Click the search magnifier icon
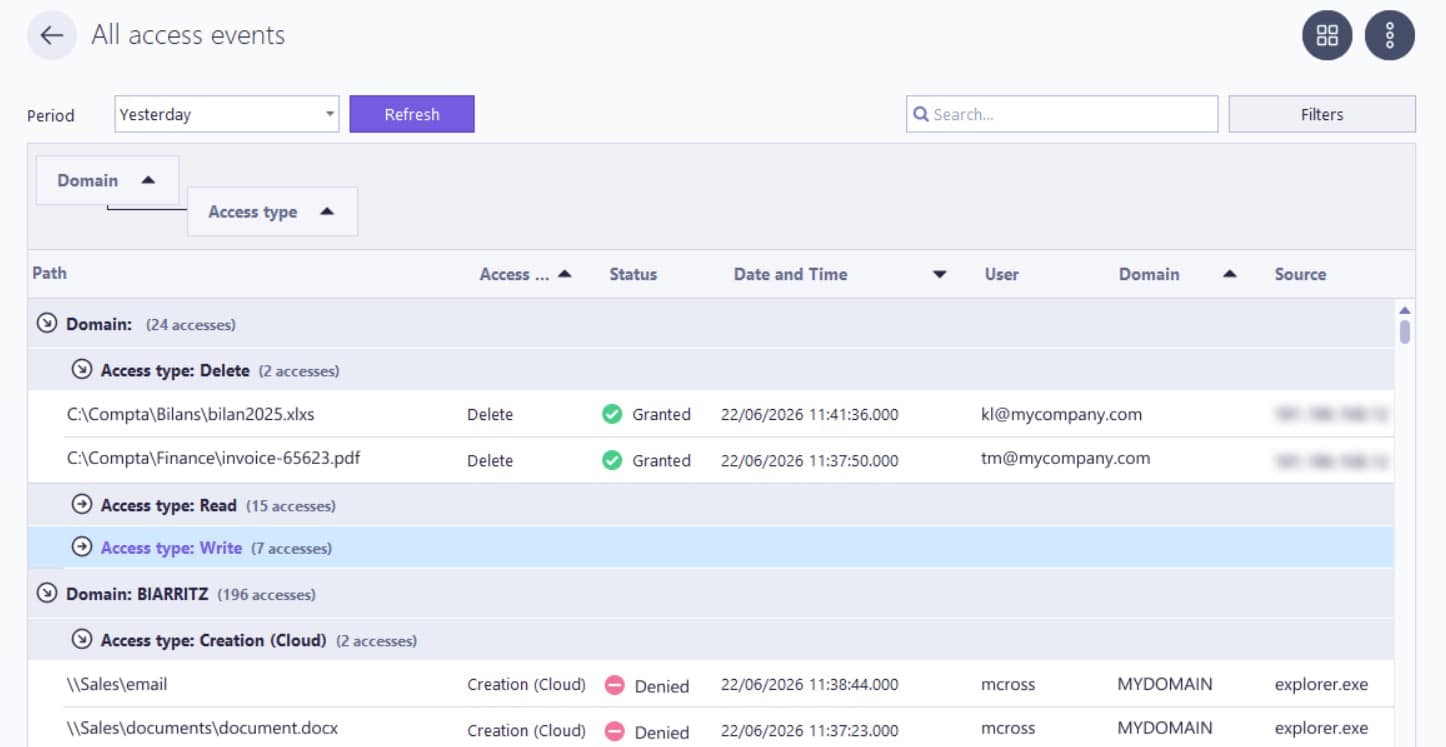Image resolution: width=1446 pixels, height=747 pixels. 921,114
